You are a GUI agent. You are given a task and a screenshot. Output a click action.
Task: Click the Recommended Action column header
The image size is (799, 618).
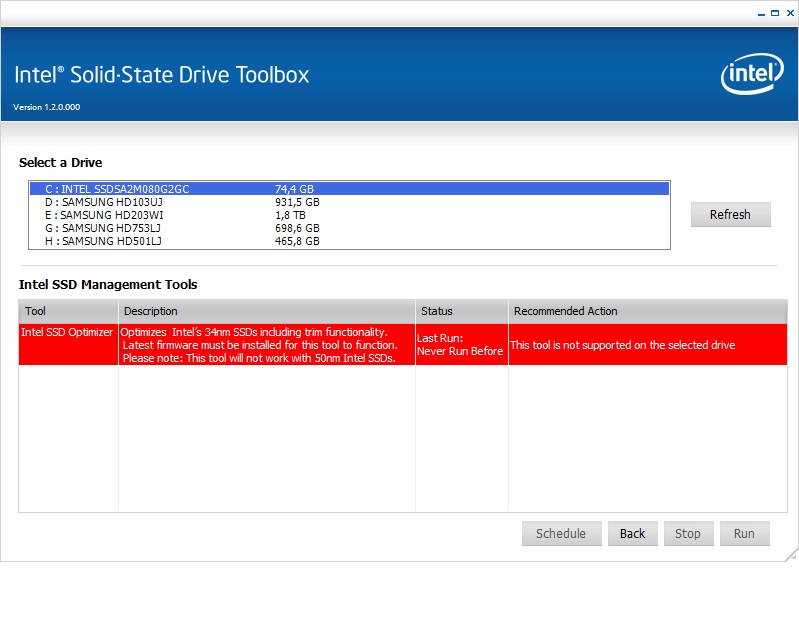(x=648, y=311)
